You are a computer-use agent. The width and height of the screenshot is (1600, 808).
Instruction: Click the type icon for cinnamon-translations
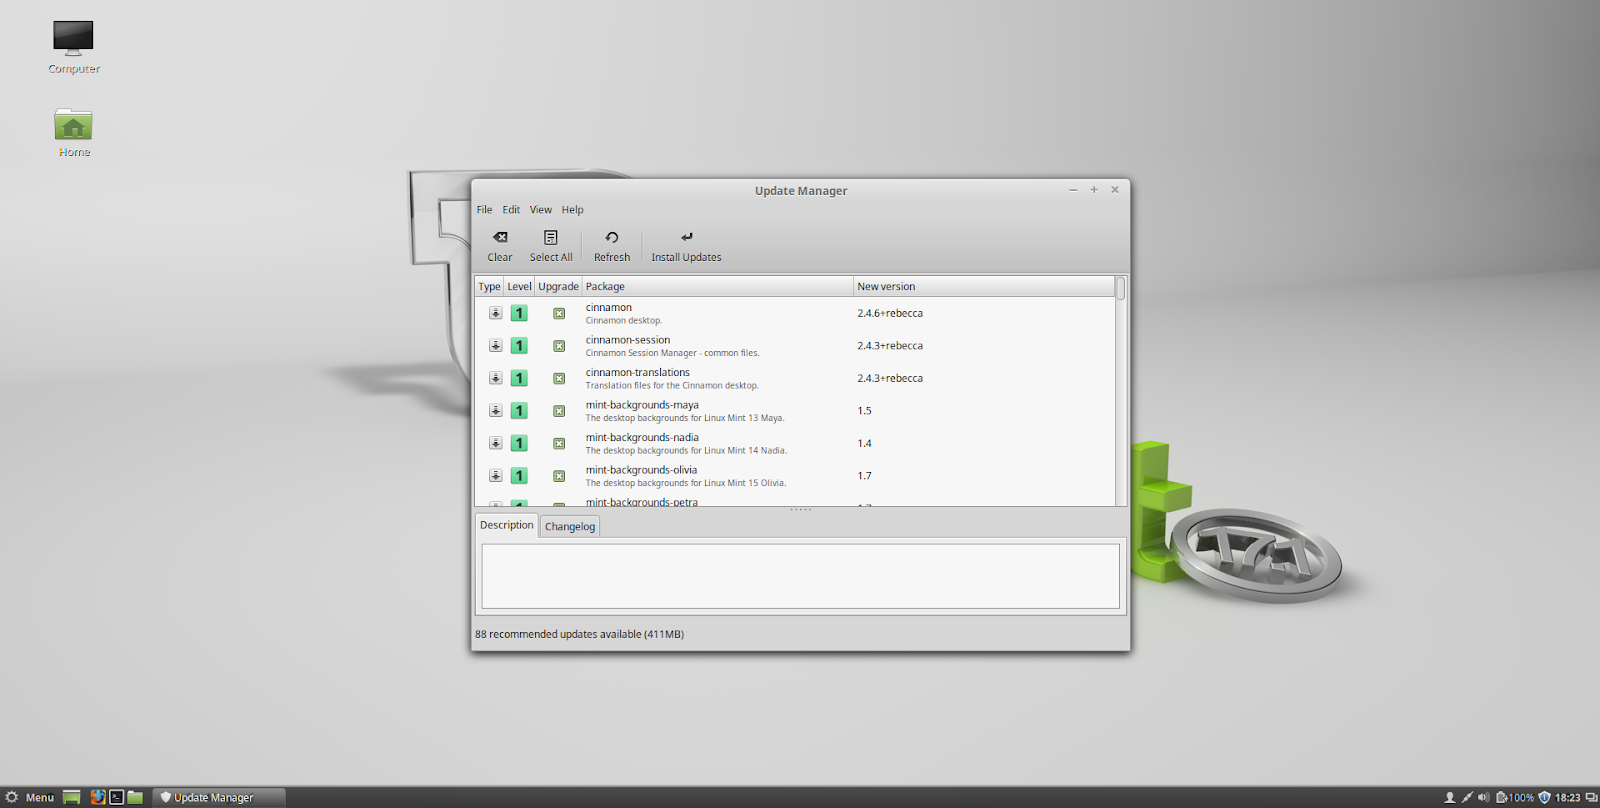coord(495,378)
